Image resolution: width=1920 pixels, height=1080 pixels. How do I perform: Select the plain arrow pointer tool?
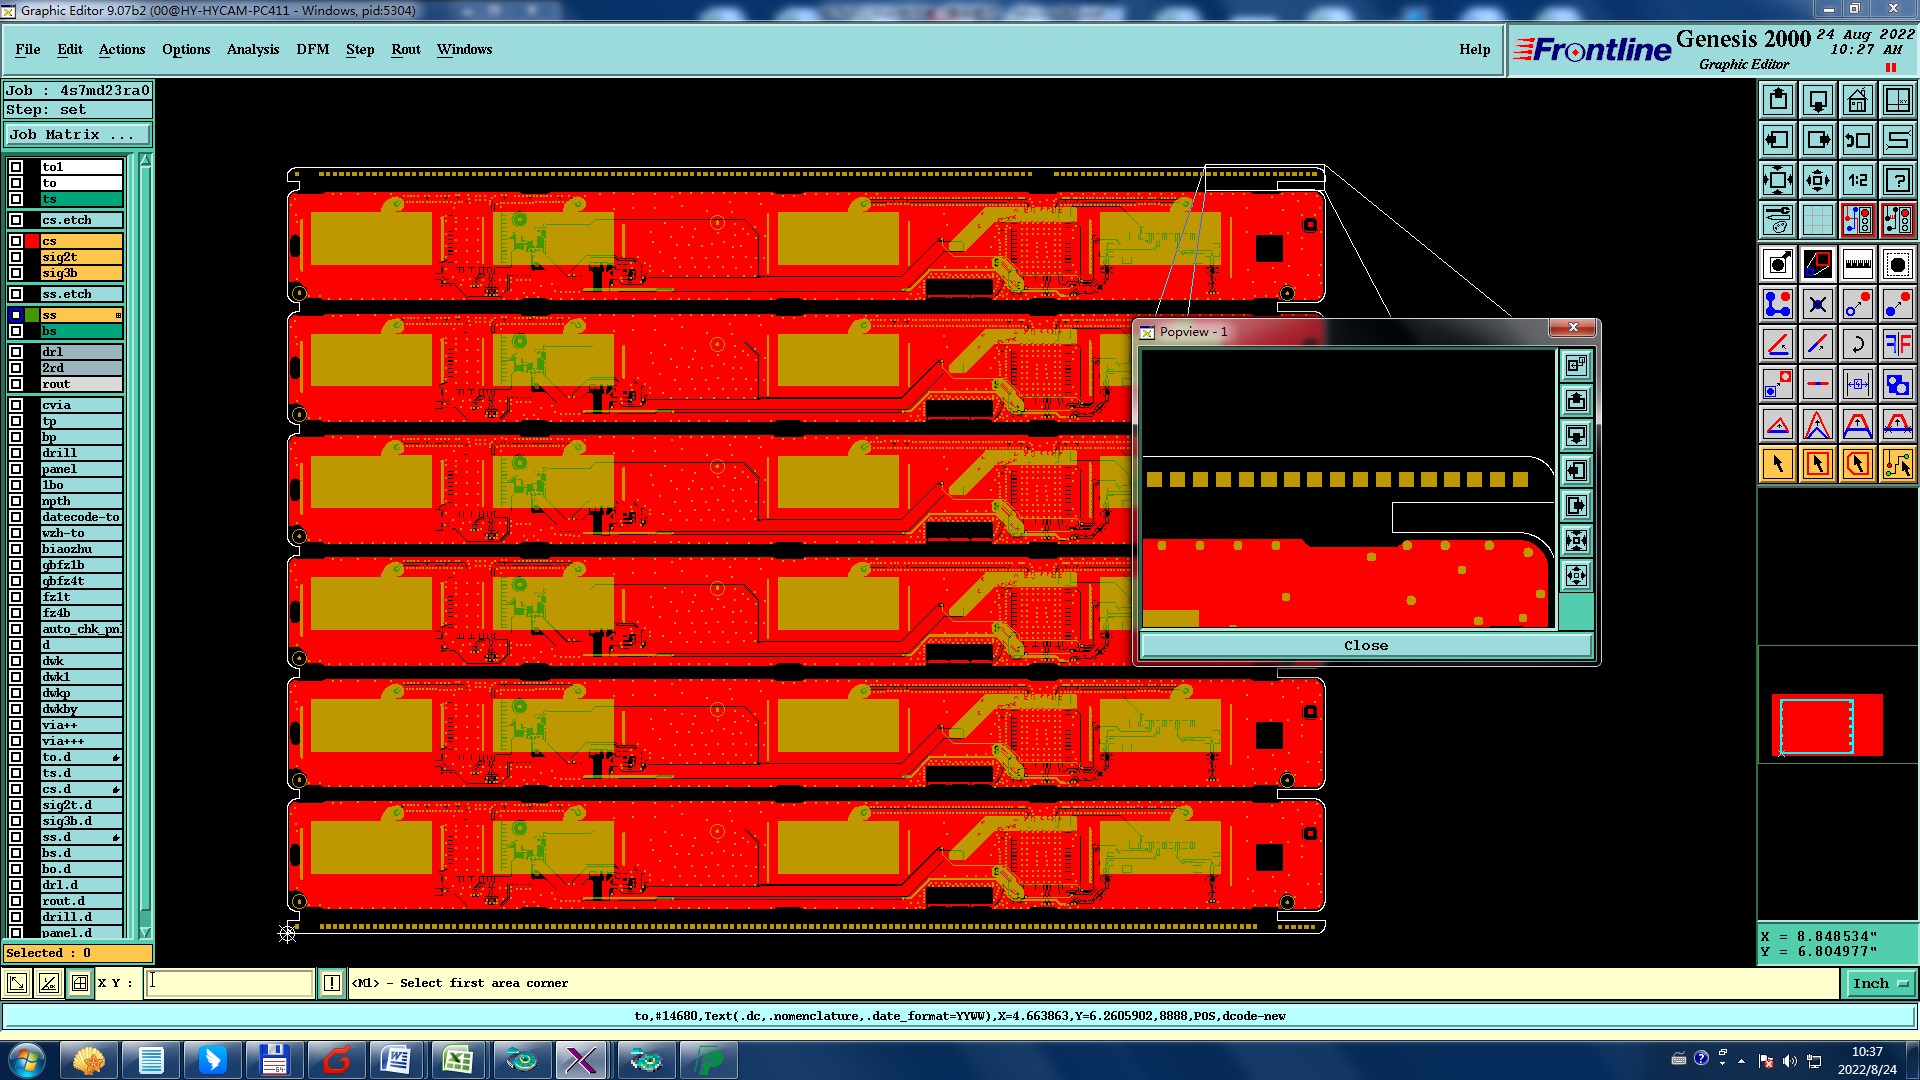click(1778, 464)
